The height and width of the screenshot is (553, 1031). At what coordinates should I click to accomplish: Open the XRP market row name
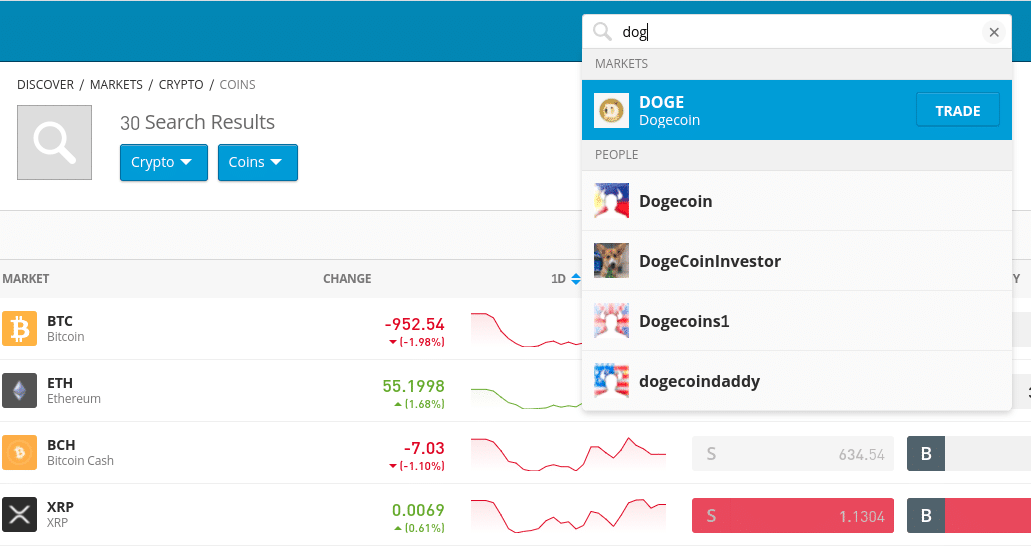click(60, 514)
